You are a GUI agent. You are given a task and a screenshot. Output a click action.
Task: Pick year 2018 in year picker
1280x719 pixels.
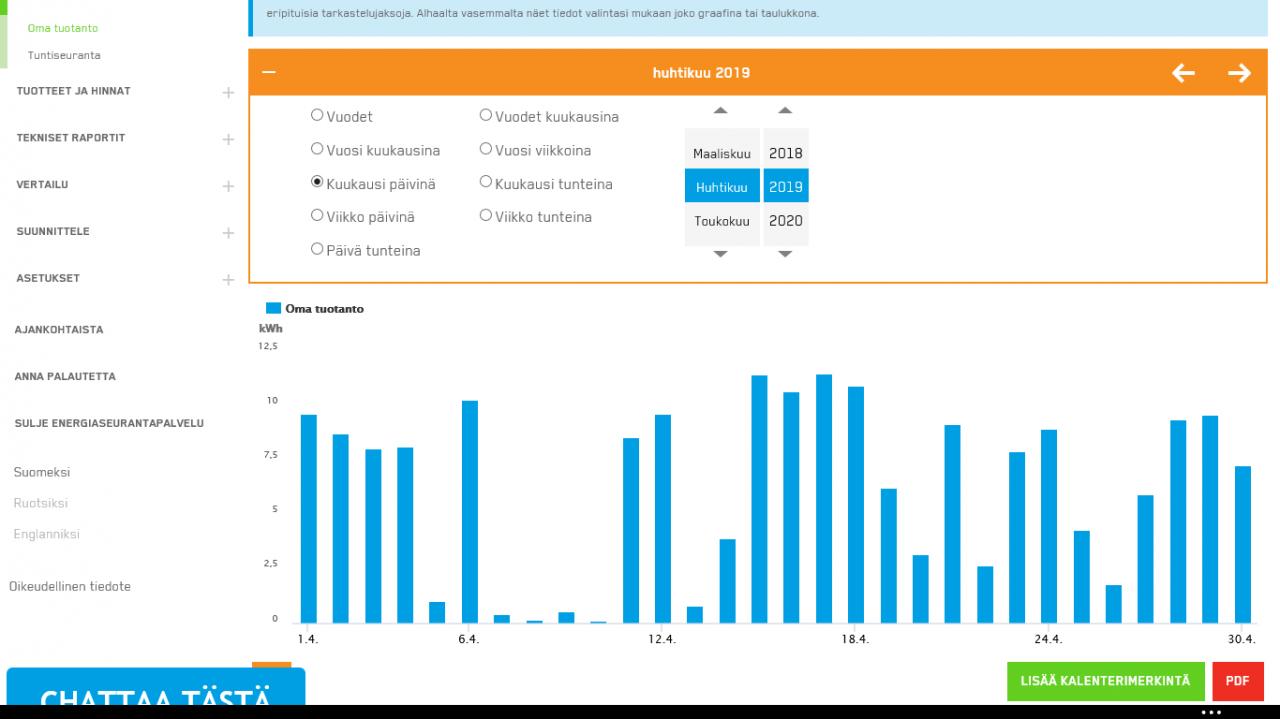tap(786, 153)
